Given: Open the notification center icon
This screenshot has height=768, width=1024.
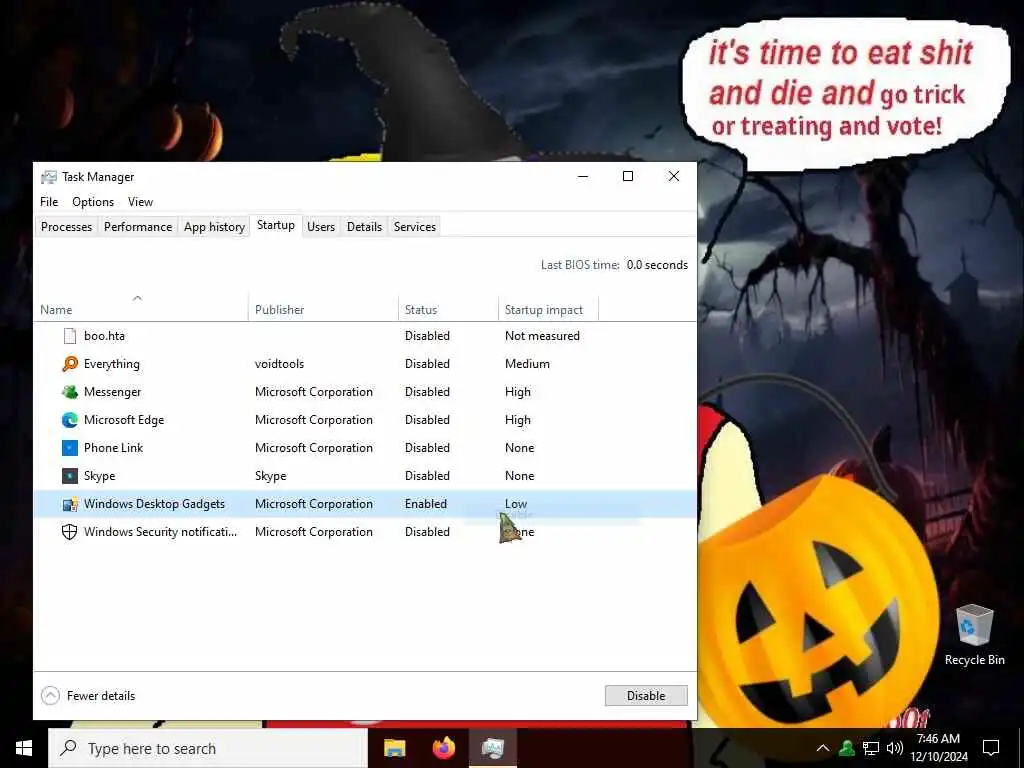Looking at the screenshot, I should click(991, 748).
